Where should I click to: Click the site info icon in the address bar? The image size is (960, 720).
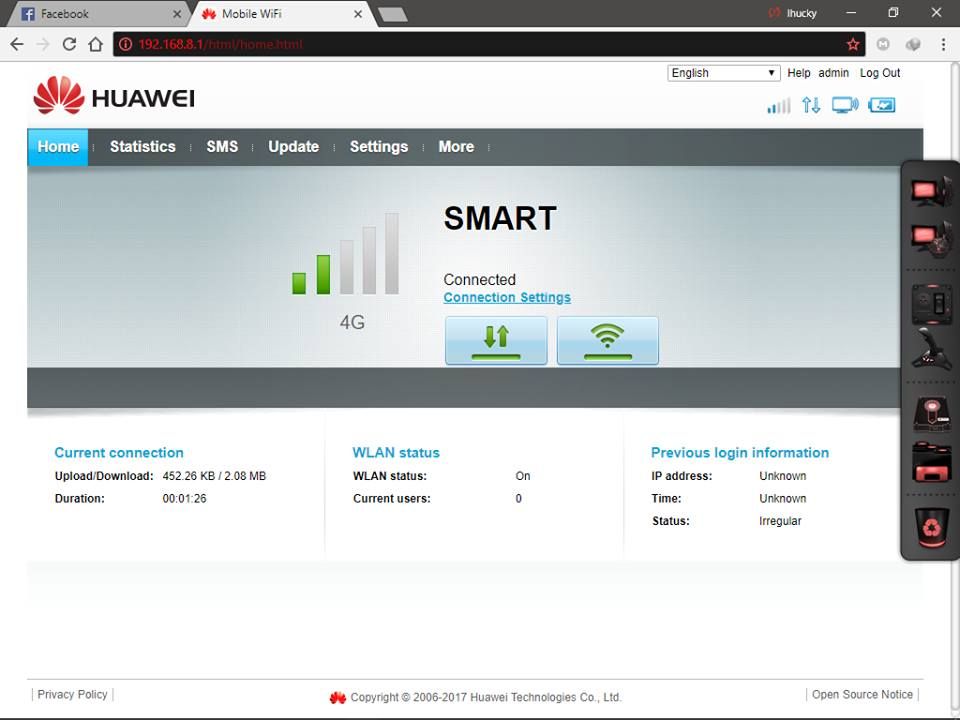pyautogui.click(x=126, y=44)
